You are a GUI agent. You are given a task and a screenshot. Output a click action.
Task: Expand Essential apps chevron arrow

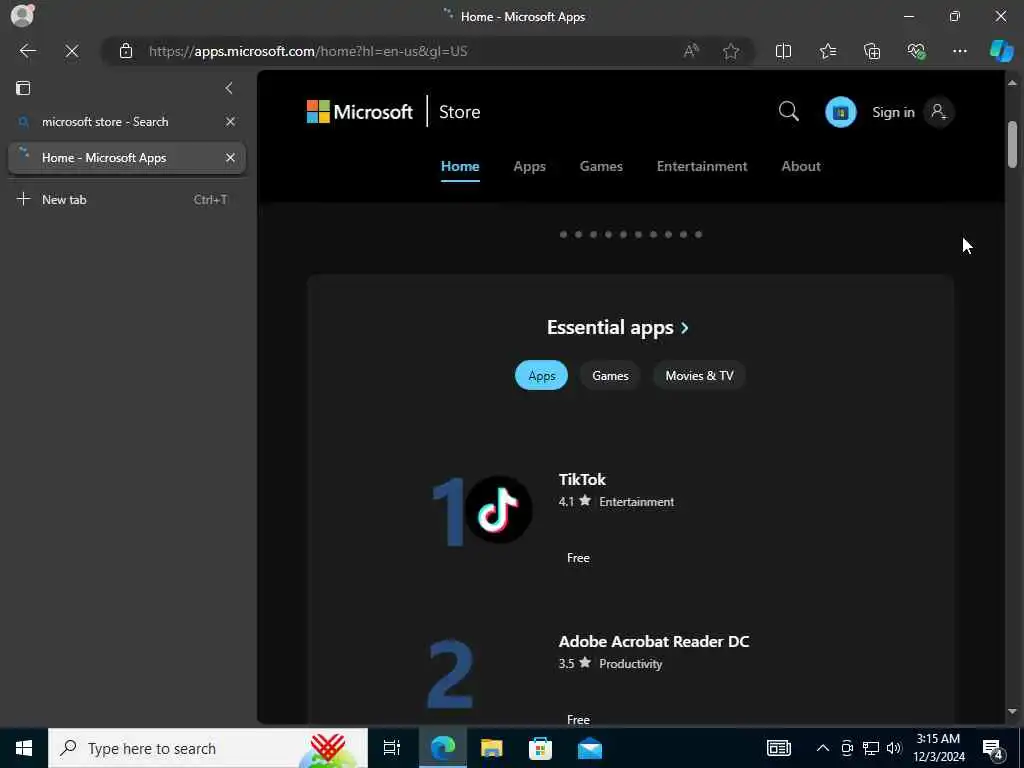click(684, 327)
